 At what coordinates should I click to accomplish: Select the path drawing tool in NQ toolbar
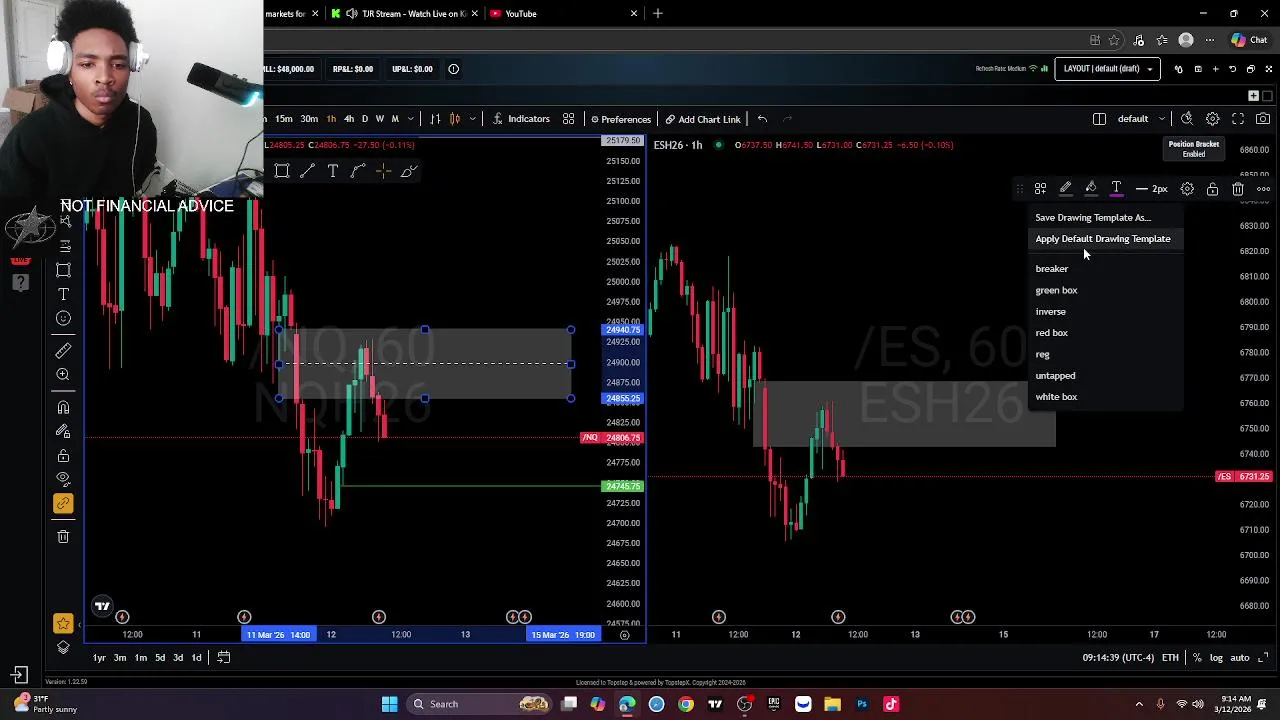click(358, 171)
